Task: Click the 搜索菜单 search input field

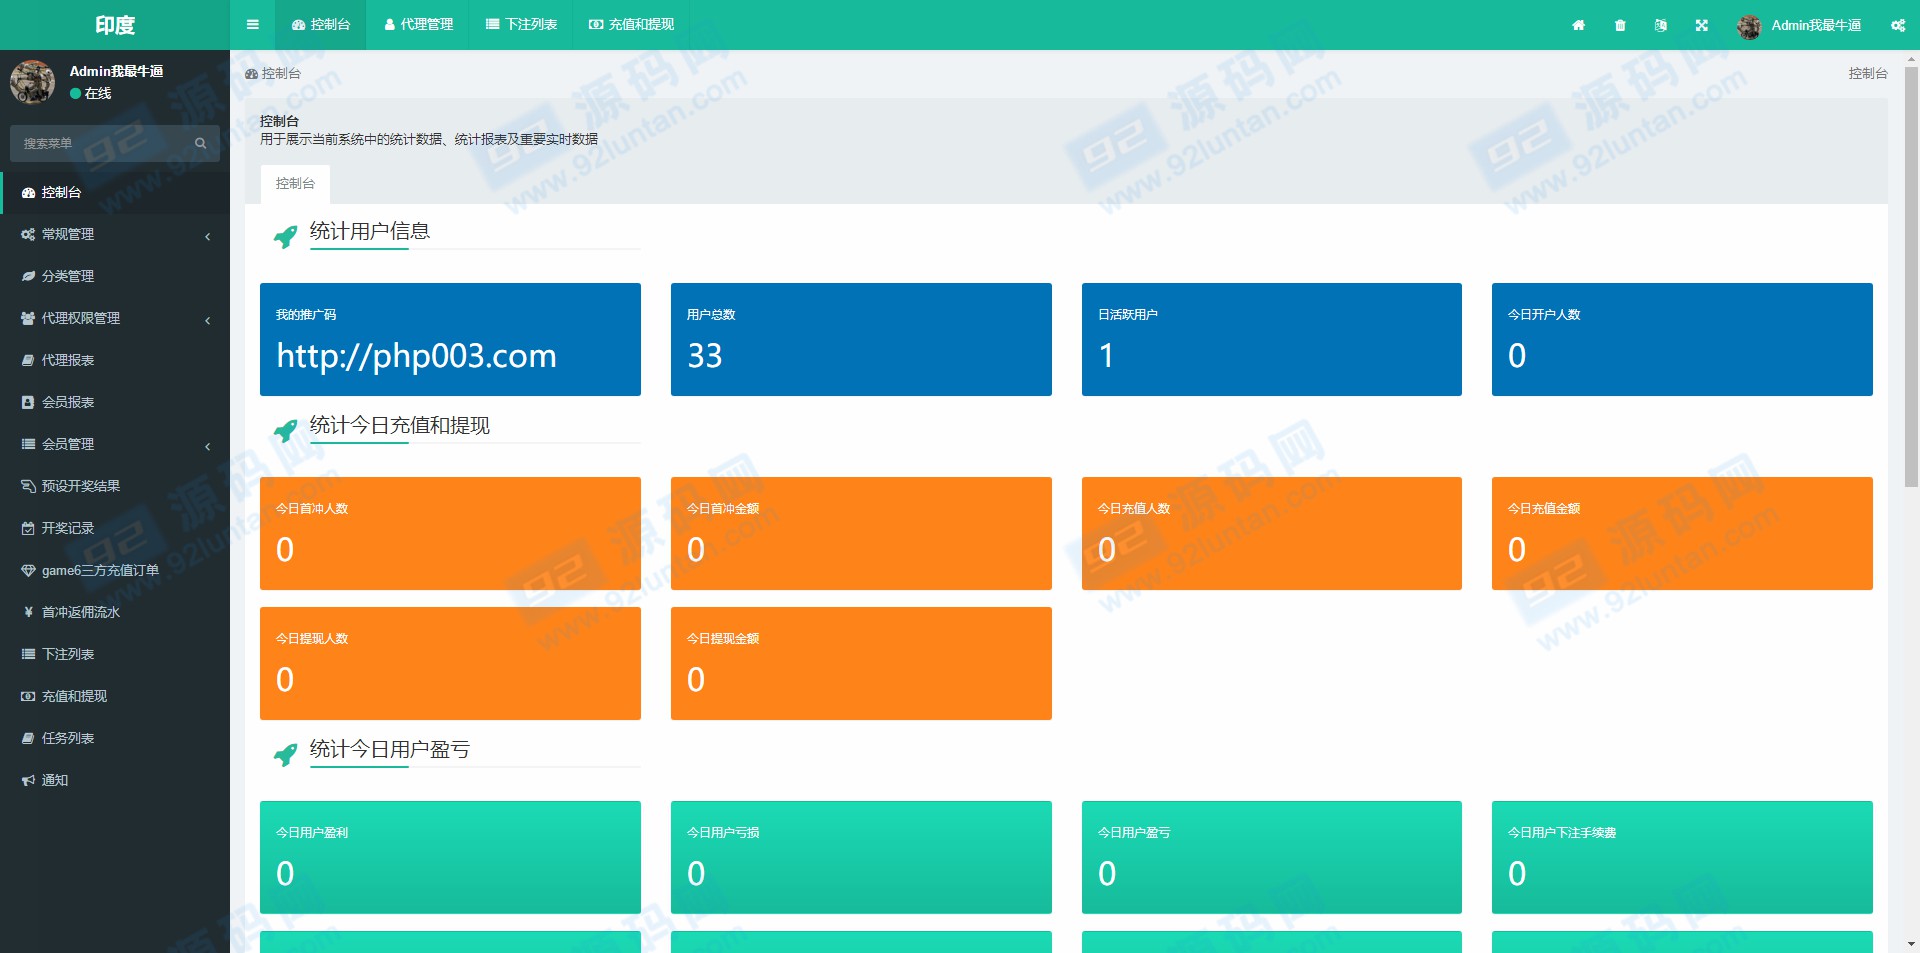Action: coord(100,144)
